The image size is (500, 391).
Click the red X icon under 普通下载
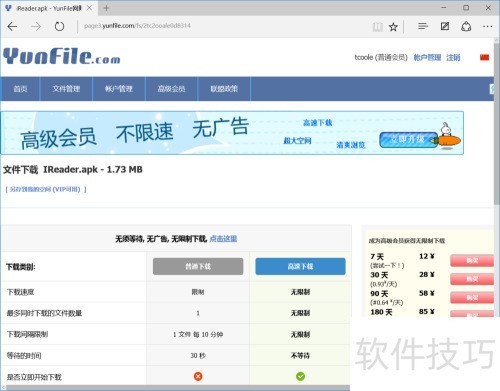pyautogui.click(x=198, y=376)
